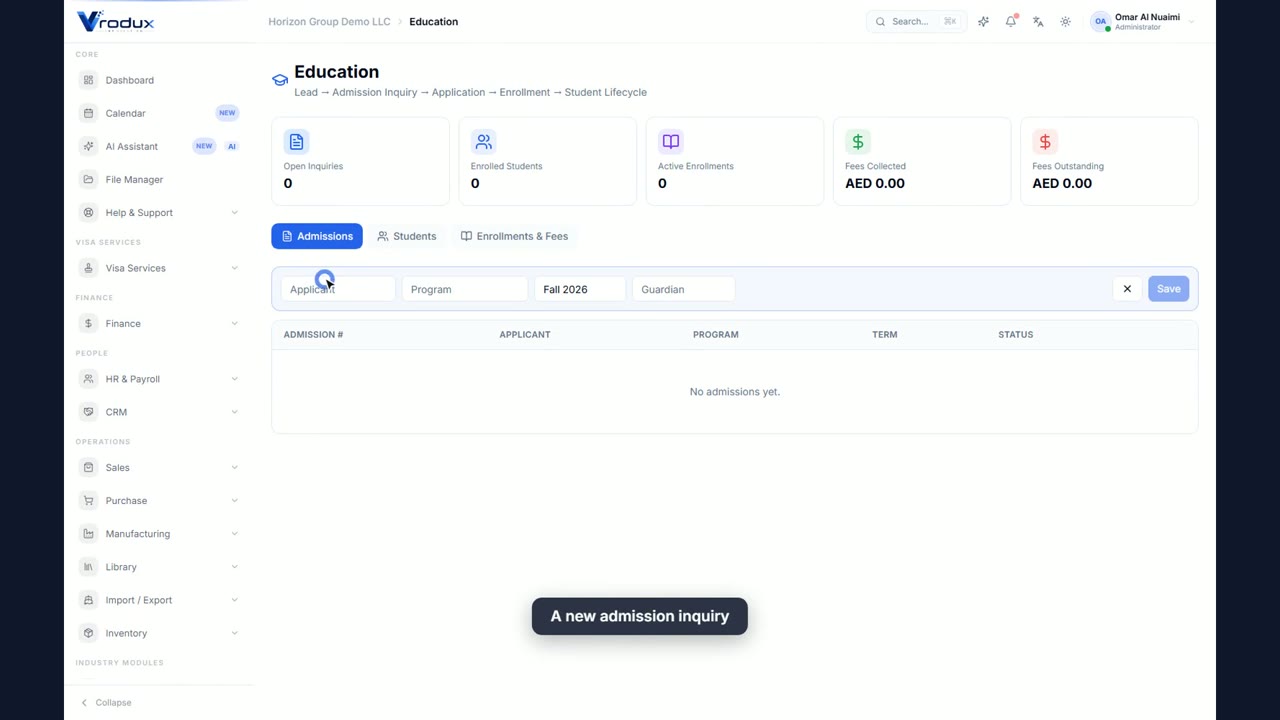Image resolution: width=1280 pixels, height=720 pixels.
Task: Click the Library books icon
Action: 88,566
